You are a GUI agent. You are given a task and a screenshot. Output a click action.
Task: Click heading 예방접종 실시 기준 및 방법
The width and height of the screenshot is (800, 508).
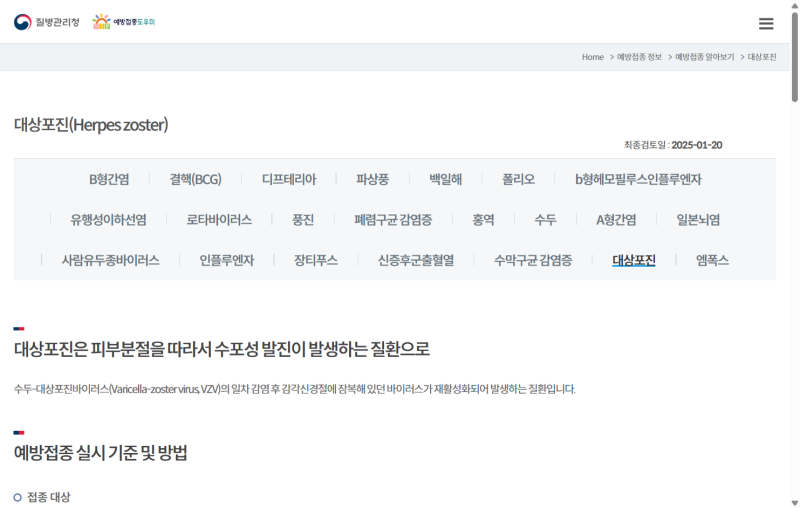tap(101, 453)
